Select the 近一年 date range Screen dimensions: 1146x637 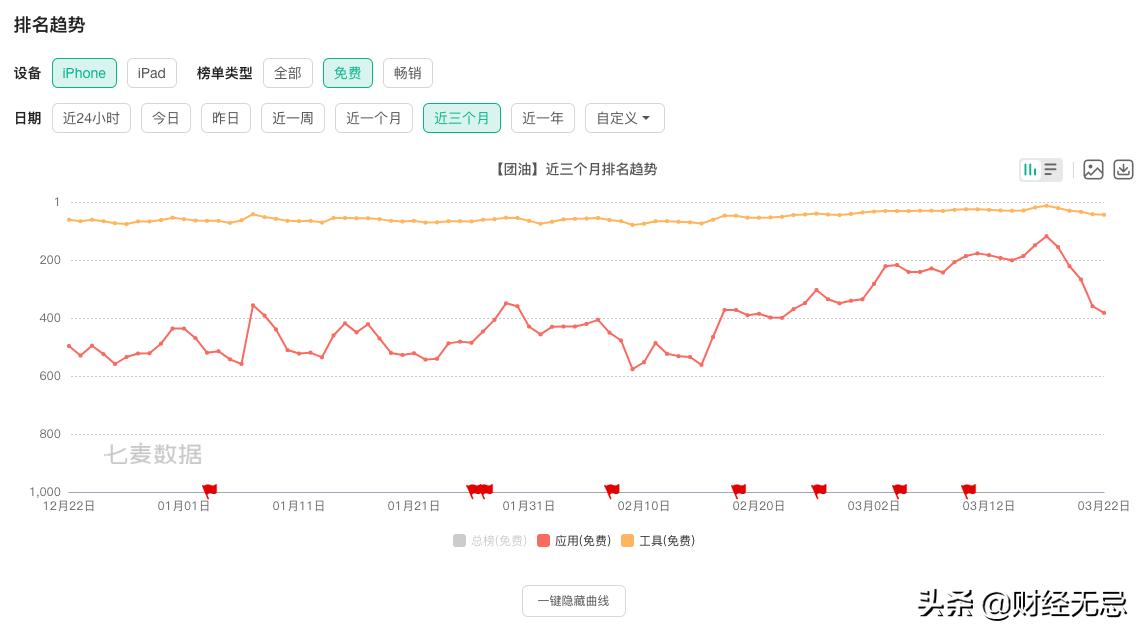click(542, 118)
